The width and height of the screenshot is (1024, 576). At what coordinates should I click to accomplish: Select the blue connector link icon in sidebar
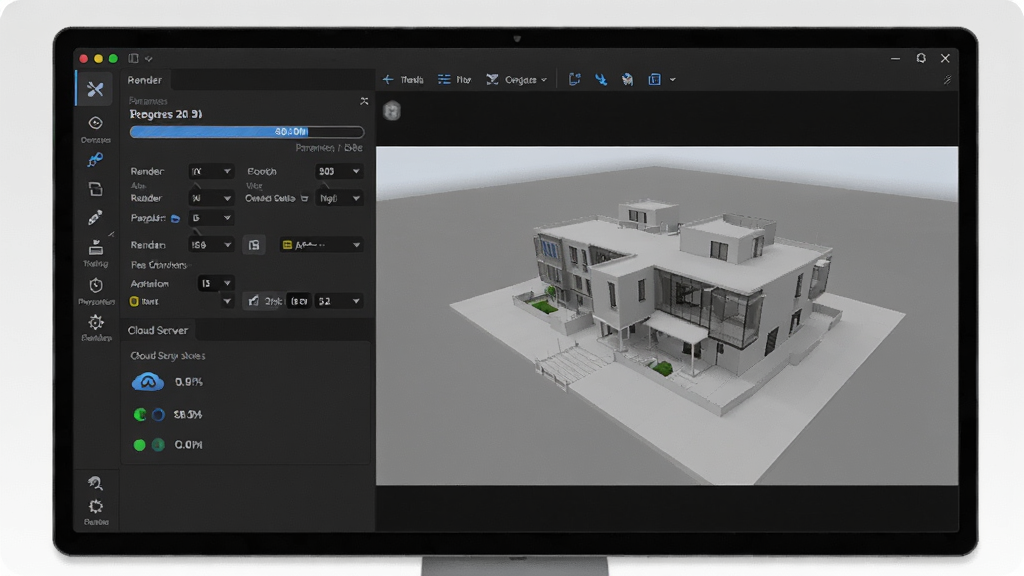pos(95,159)
